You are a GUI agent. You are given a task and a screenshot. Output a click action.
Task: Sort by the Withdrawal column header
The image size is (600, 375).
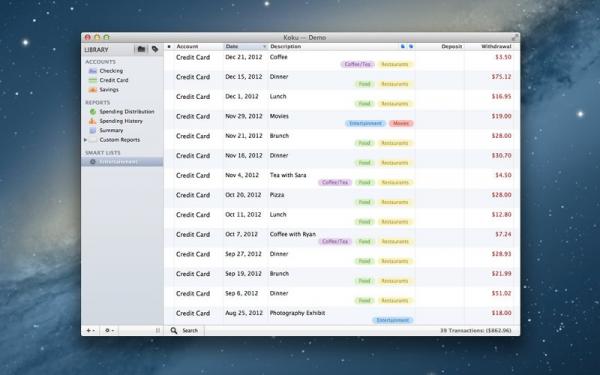[496, 47]
